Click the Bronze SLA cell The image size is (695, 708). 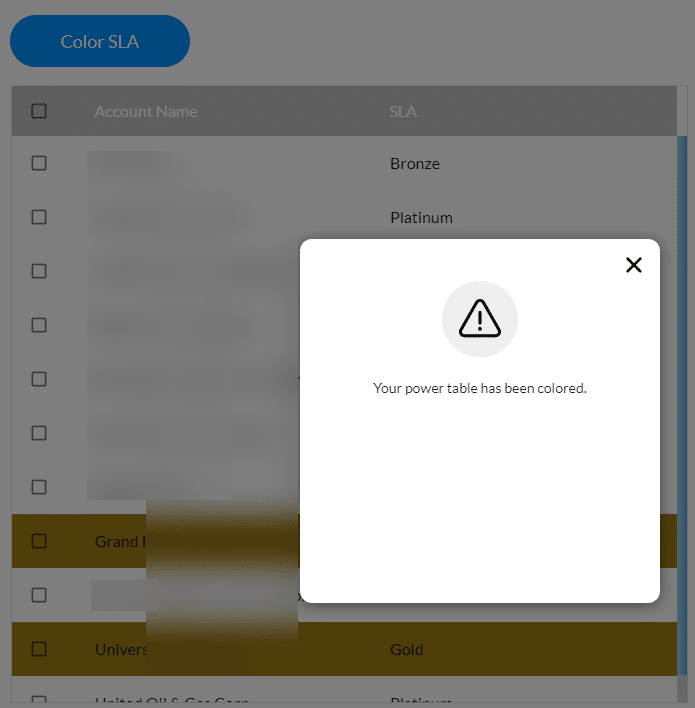click(415, 163)
